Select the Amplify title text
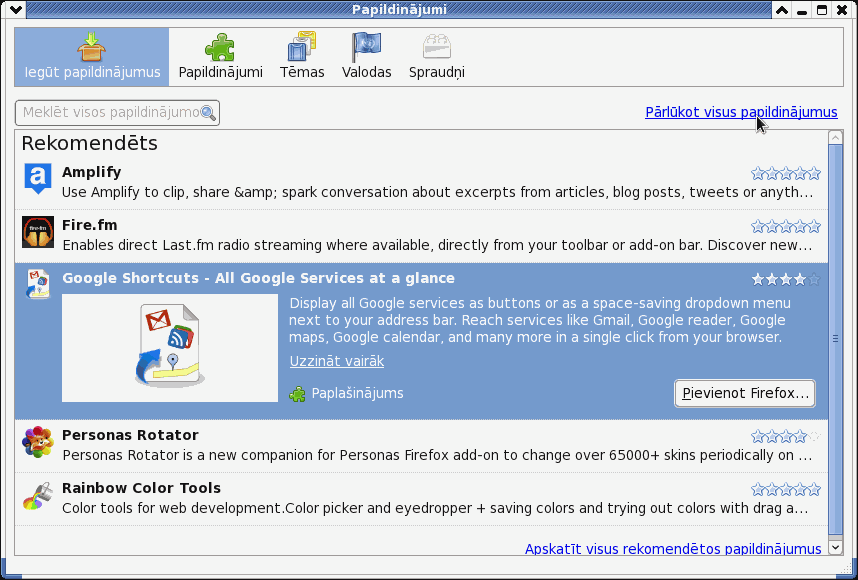Viewport: 858px width, 580px height. (x=91, y=172)
